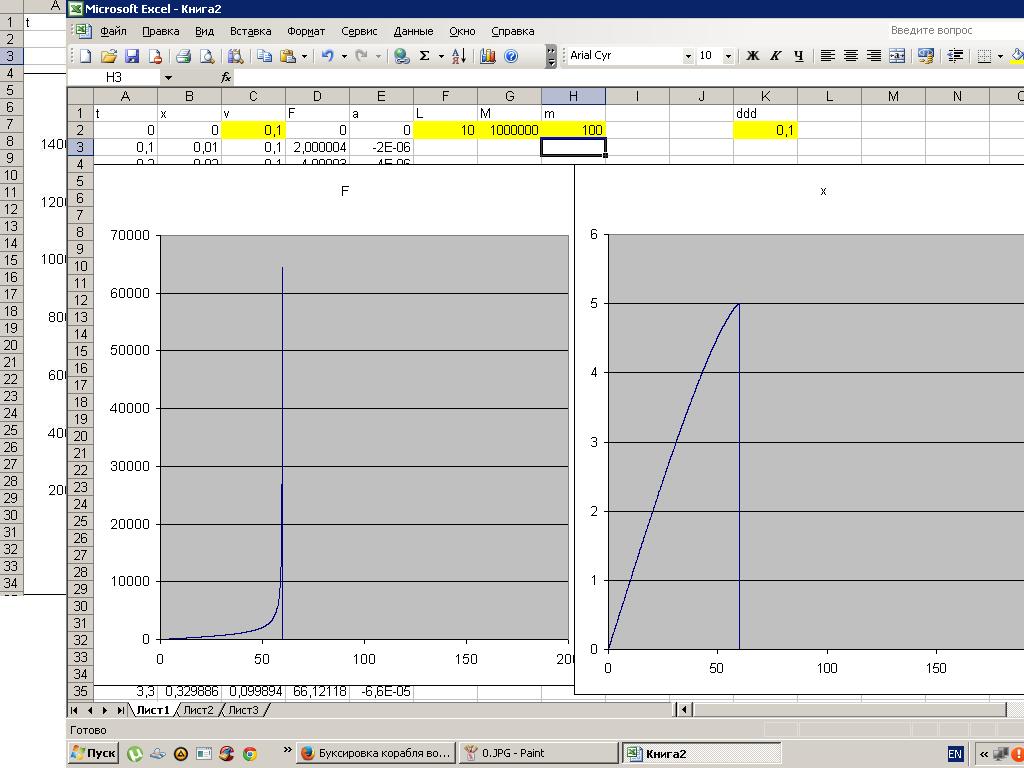Expand the Arial Cyr font dropdown
Image resolution: width=1024 pixels, height=768 pixels.
(688, 56)
